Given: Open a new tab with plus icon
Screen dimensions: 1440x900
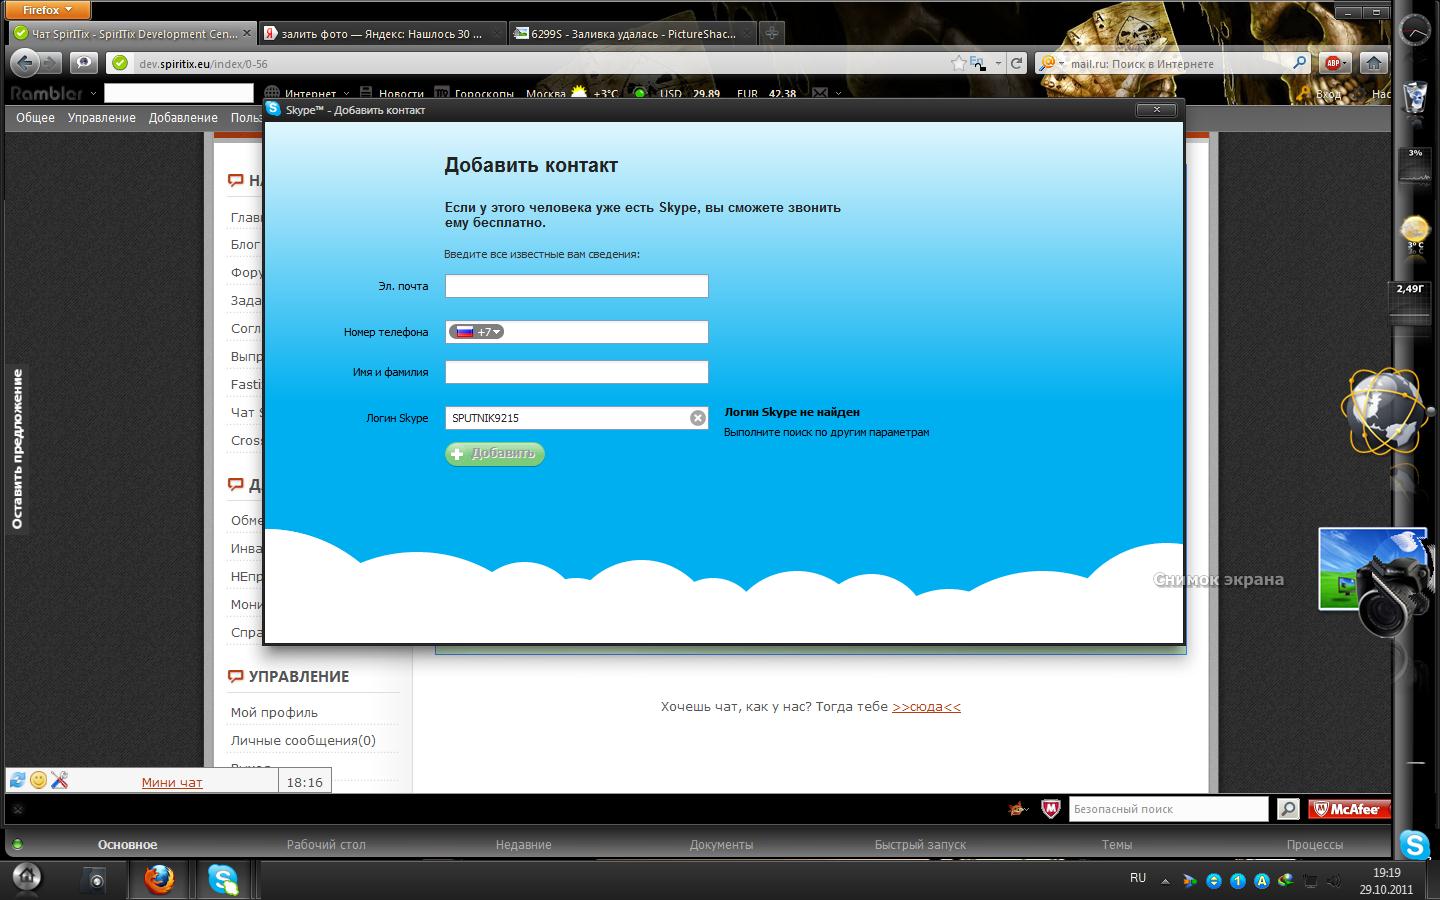Looking at the screenshot, I should click(x=771, y=33).
